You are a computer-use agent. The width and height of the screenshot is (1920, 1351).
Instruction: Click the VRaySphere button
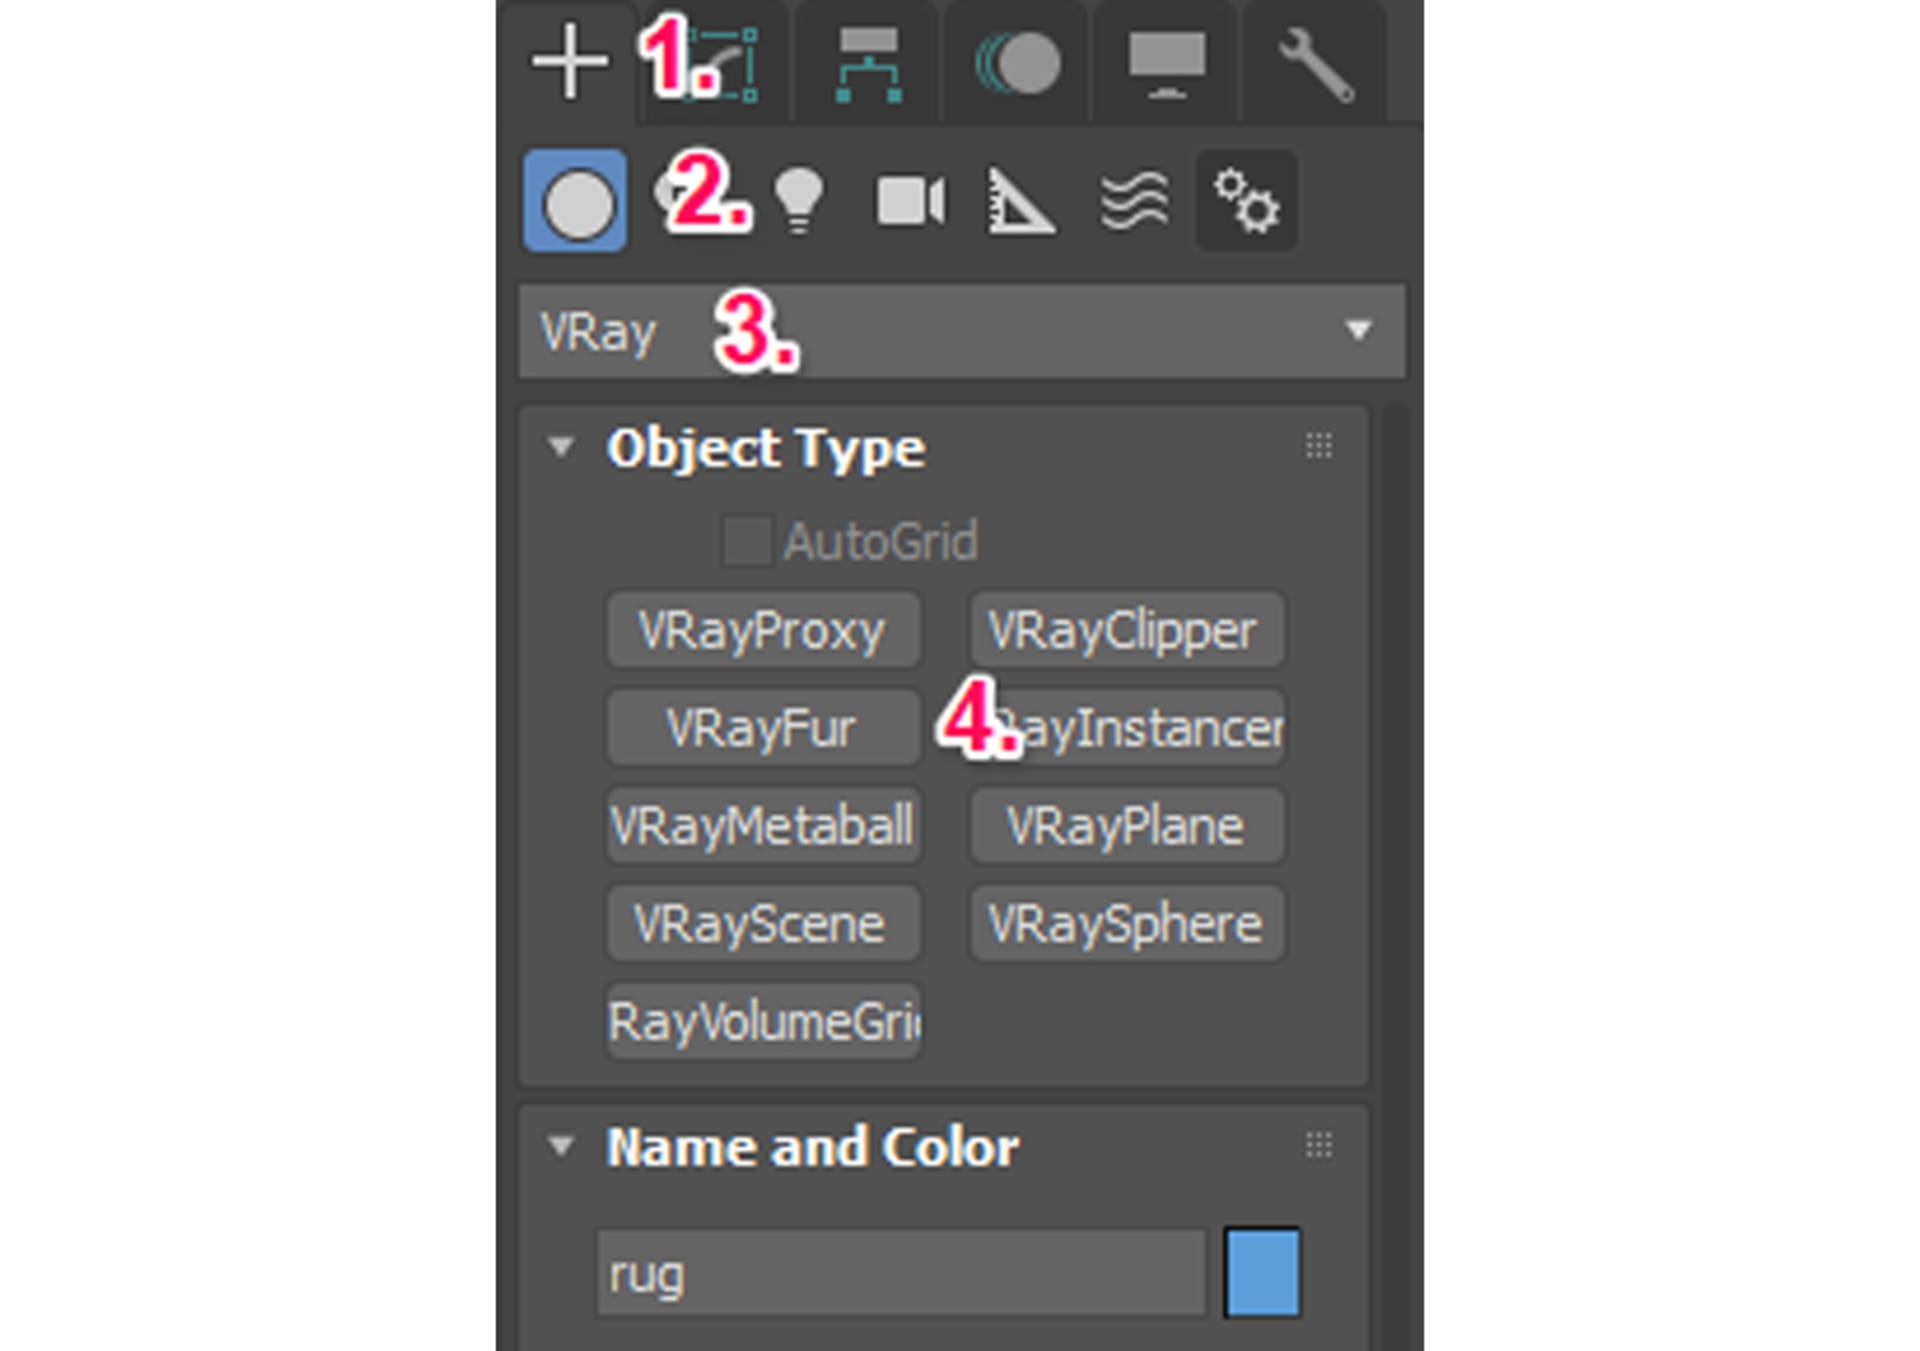click(x=1127, y=924)
